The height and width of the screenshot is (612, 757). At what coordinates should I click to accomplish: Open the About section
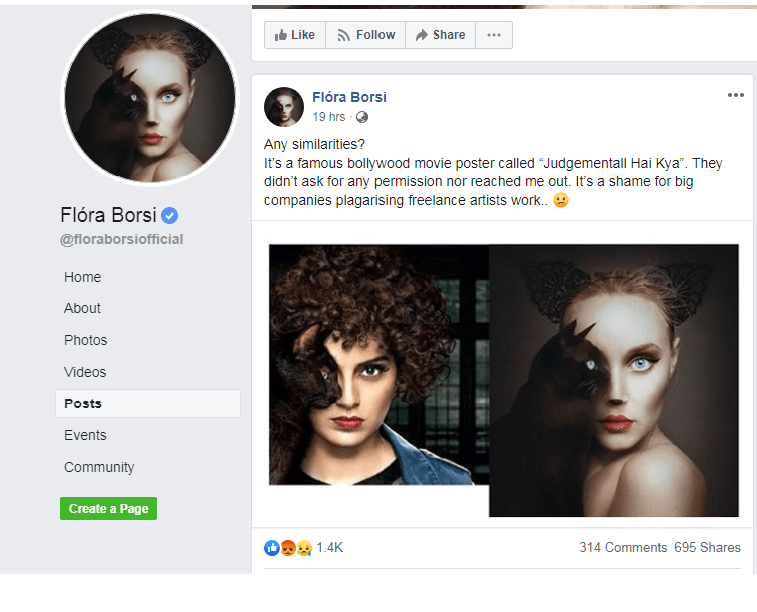[x=82, y=308]
